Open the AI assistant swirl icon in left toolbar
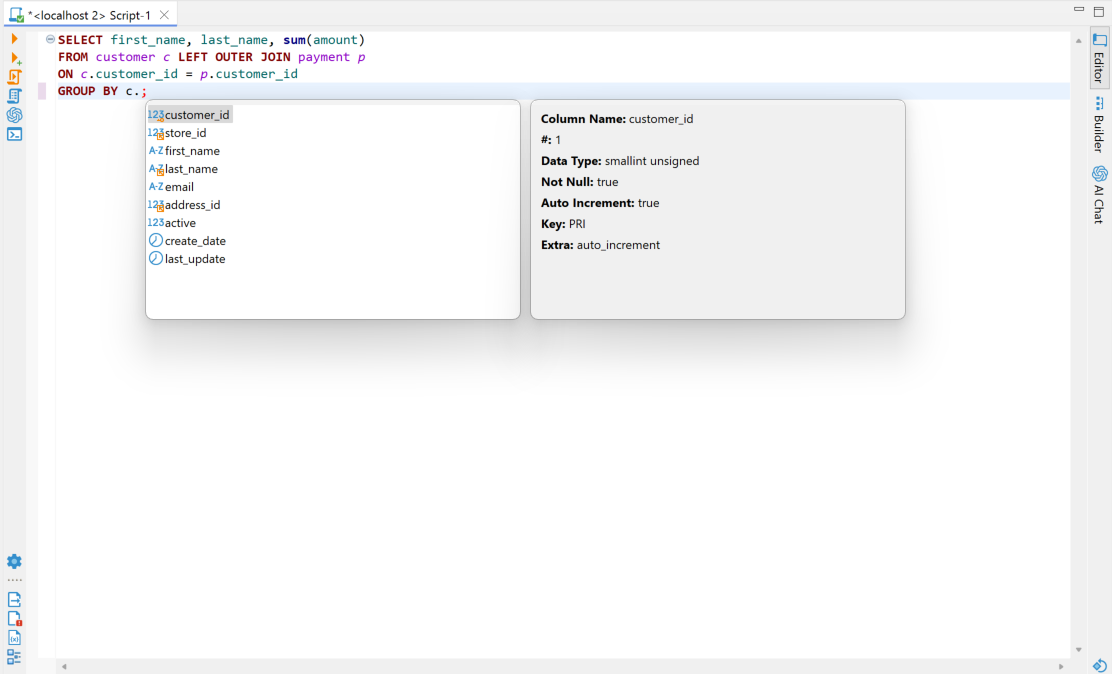 [14, 115]
